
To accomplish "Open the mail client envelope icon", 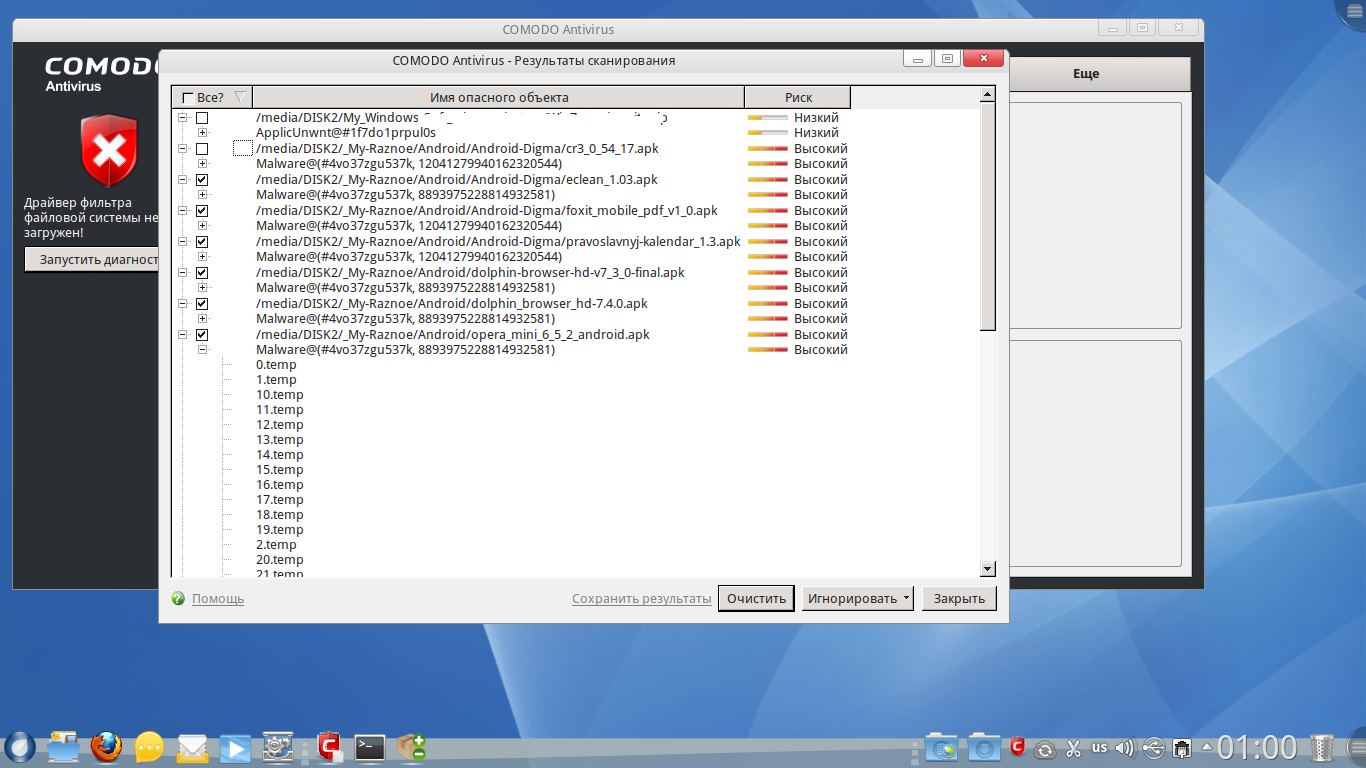I will [x=192, y=746].
